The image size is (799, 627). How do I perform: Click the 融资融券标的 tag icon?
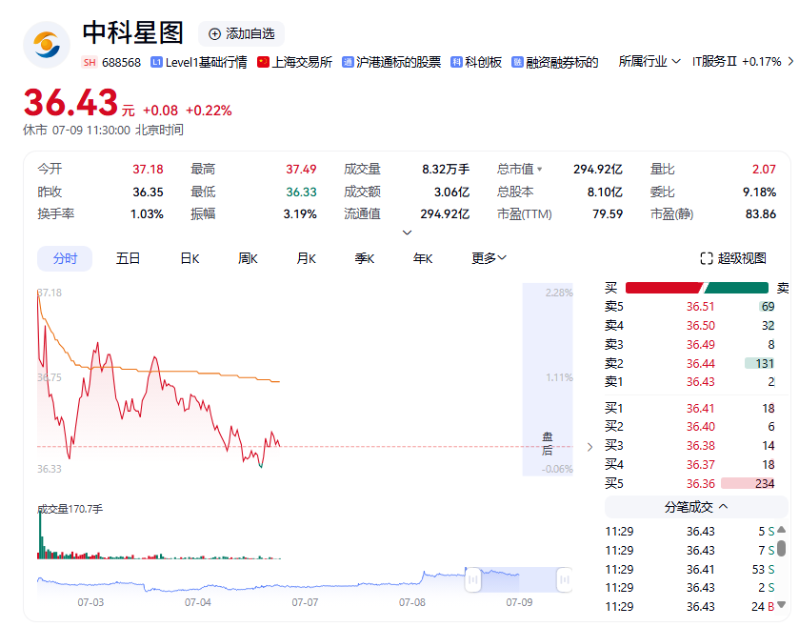pos(517,62)
